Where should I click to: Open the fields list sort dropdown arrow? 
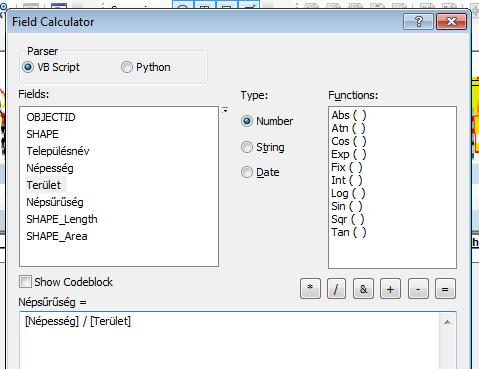pos(225,110)
